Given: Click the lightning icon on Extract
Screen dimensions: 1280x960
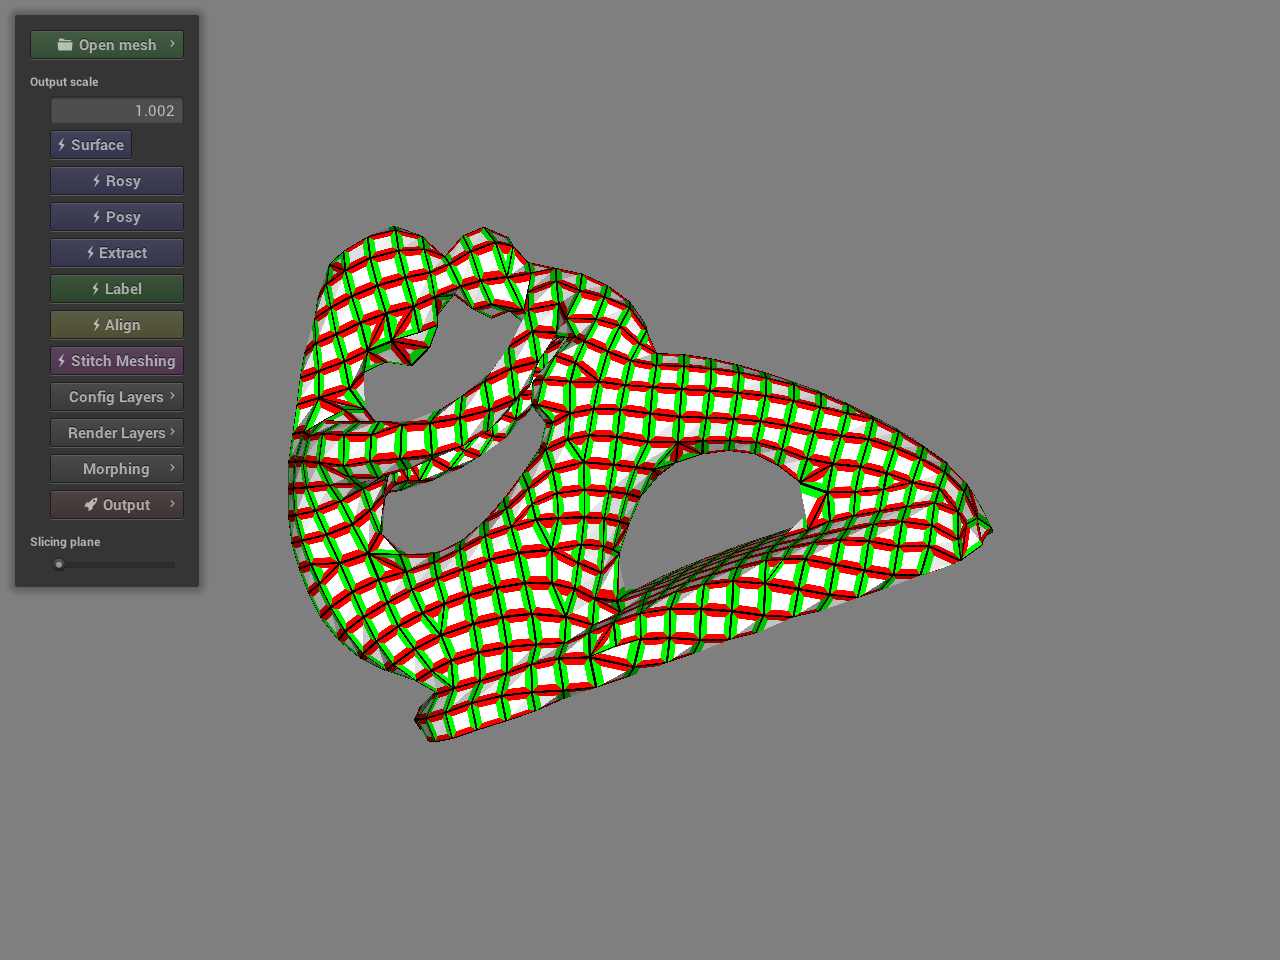Looking at the screenshot, I should 90,253.
